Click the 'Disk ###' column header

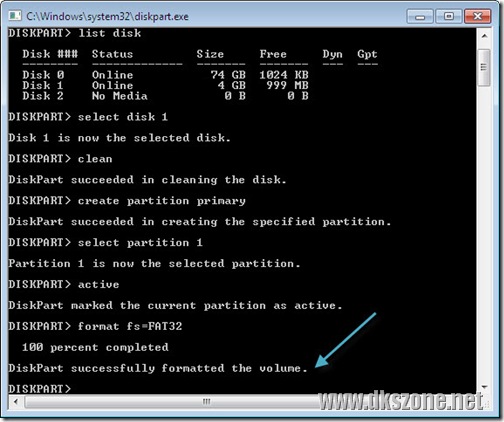50,54
